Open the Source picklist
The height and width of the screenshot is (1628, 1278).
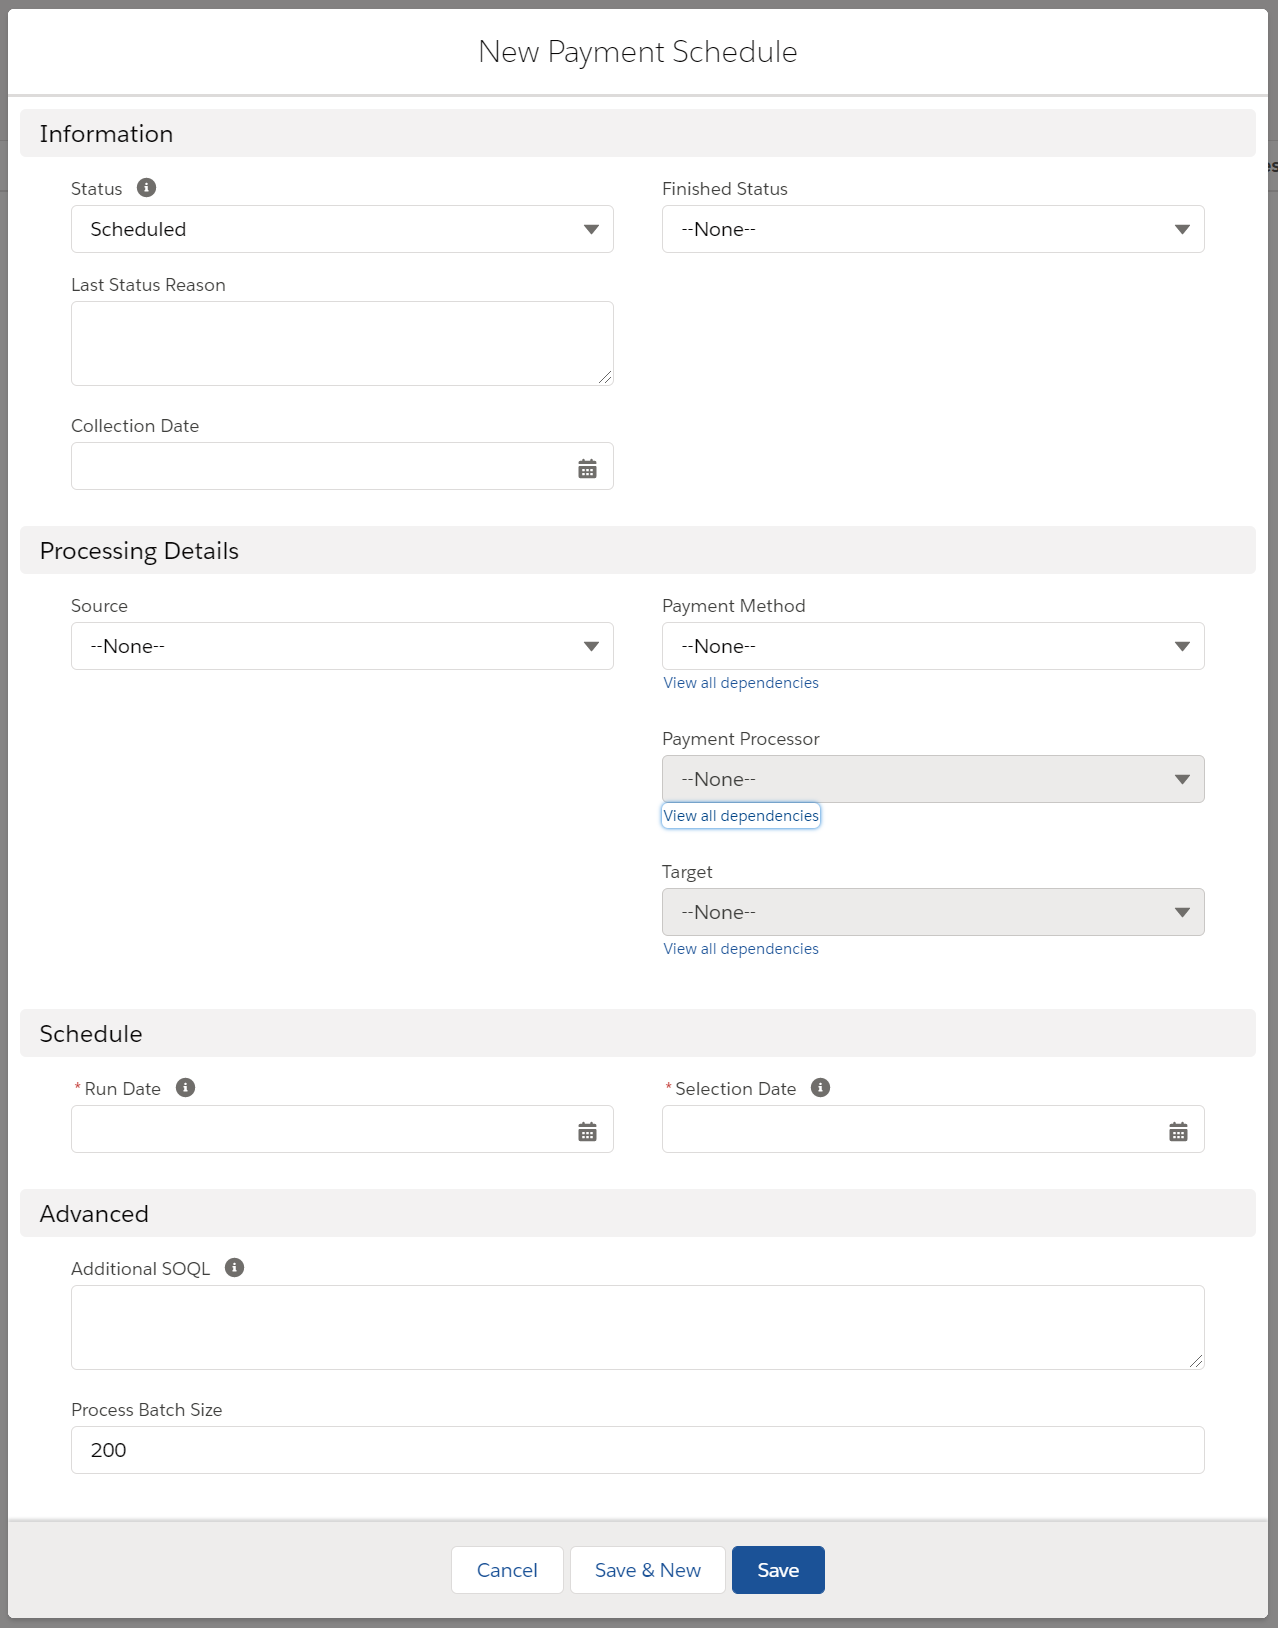point(342,646)
